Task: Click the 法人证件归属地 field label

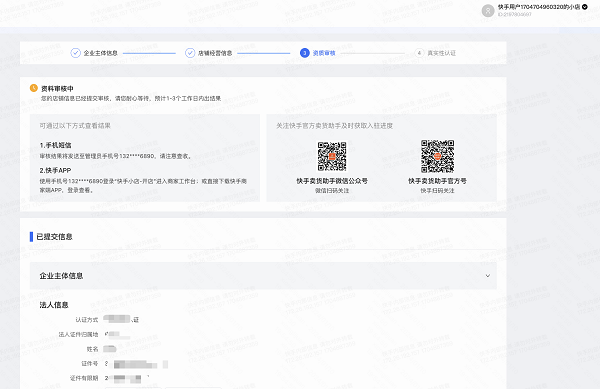Action: point(78,334)
